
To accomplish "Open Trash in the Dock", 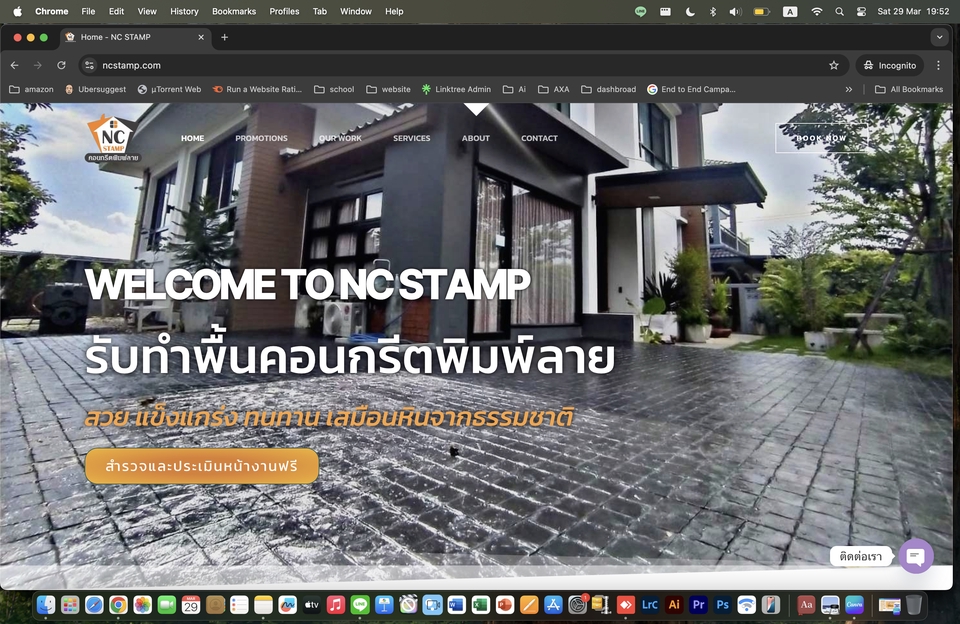I will [x=913, y=605].
